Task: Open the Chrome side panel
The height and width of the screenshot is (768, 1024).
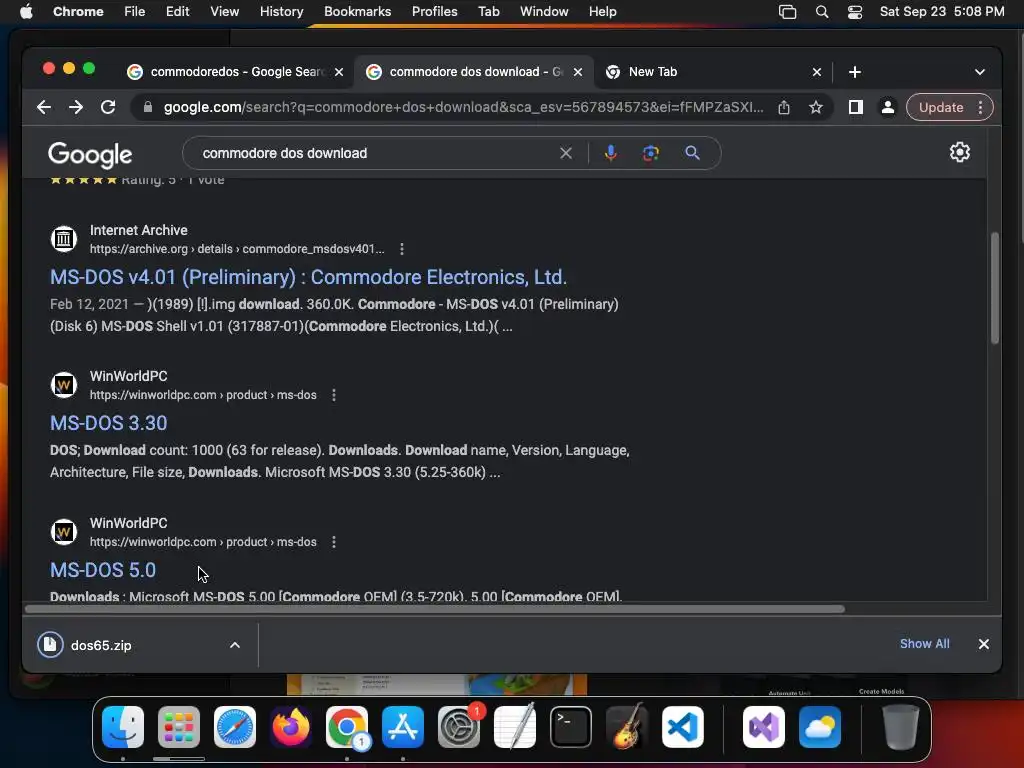Action: click(856, 107)
